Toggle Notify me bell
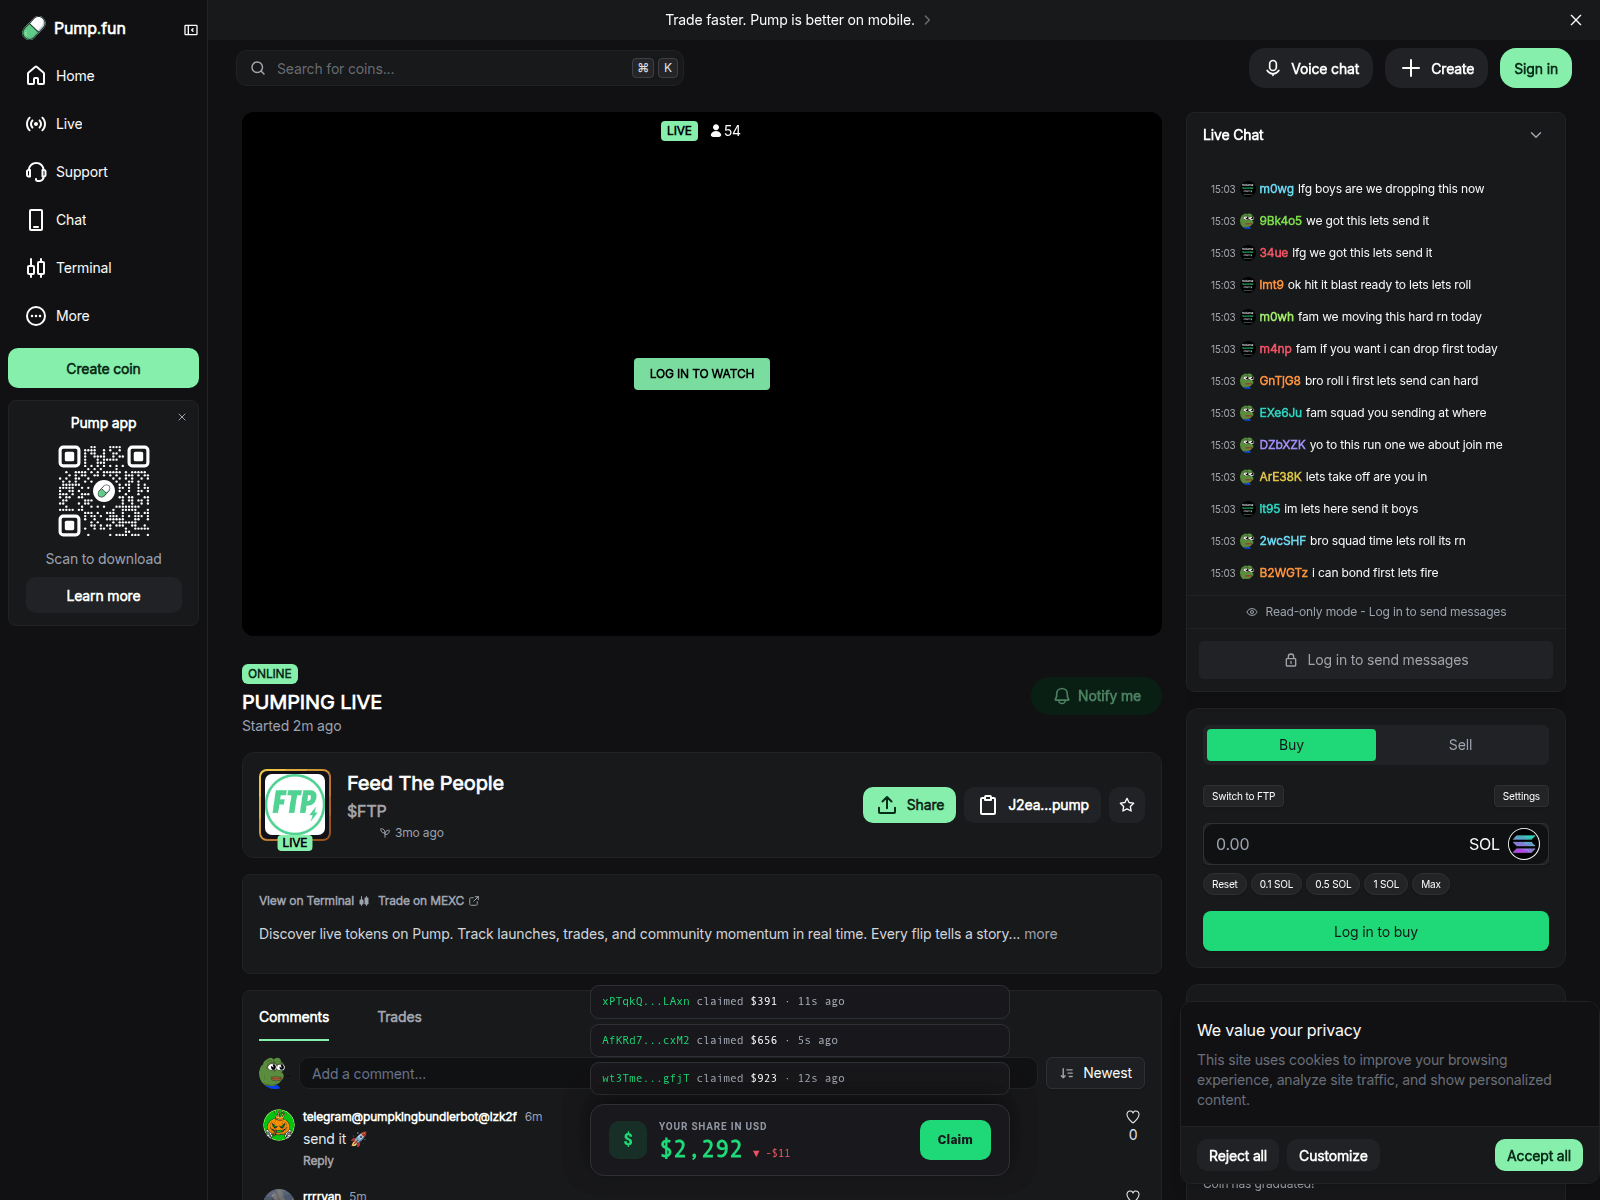The width and height of the screenshot is (1600, 1200). click(x=1097, y=696)
